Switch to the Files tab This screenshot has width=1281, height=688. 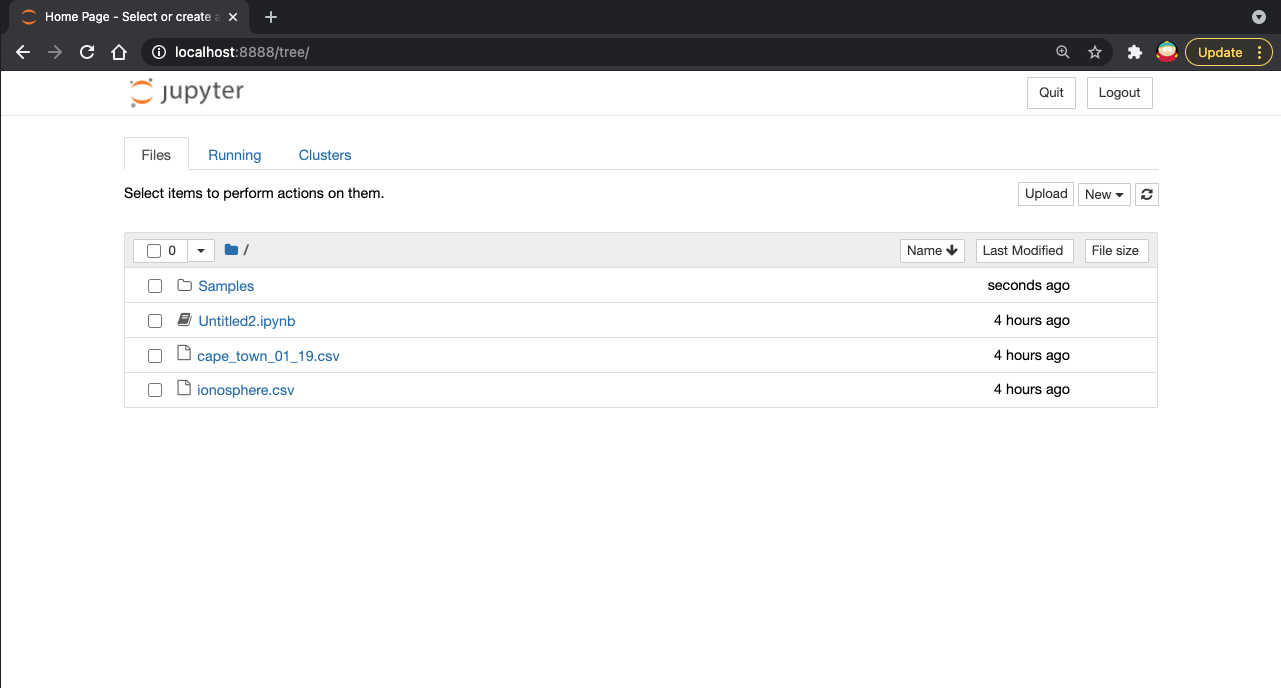pyautogui.click(x=156, y=155)
